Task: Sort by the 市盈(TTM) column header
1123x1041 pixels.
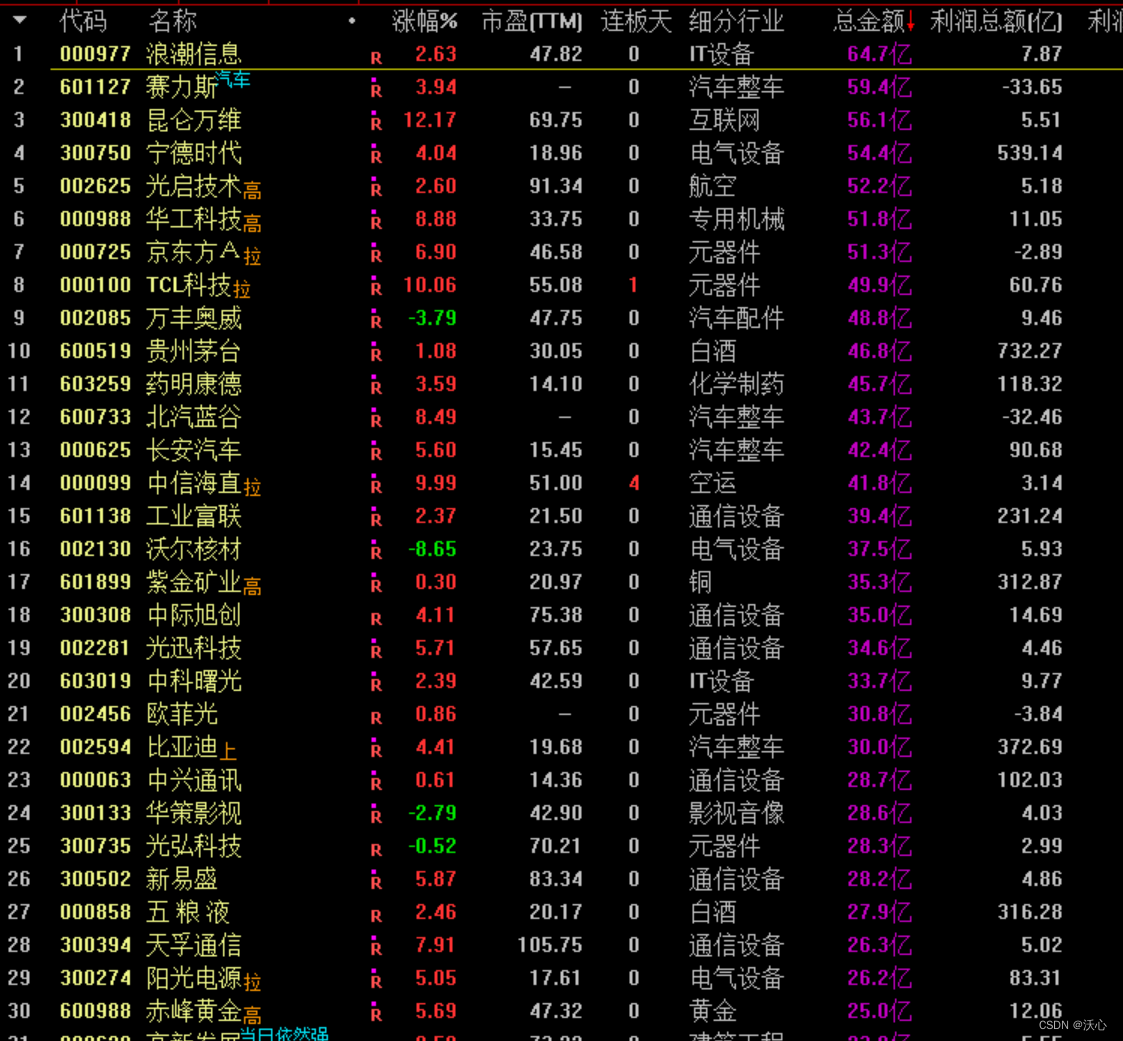Action: click(531, 21)
